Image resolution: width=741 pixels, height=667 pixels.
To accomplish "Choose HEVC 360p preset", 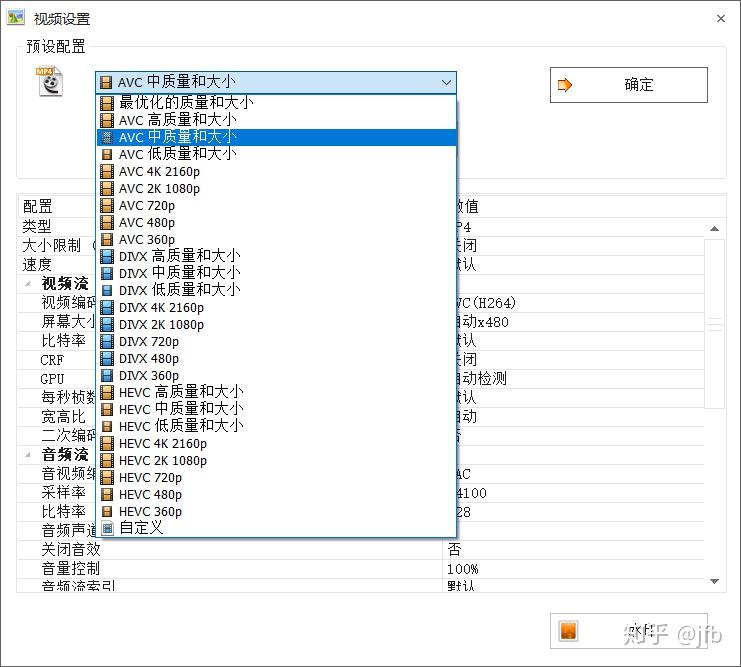I will coord(276,511).
